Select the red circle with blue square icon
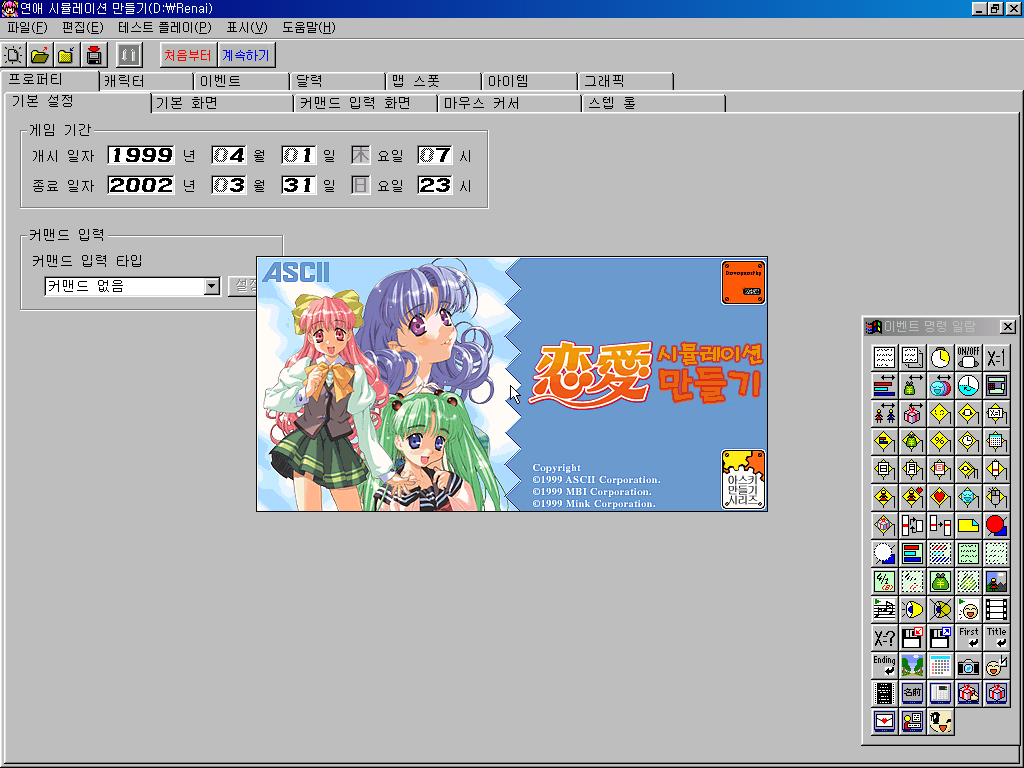1024x768 pixels. coord(996,526)
